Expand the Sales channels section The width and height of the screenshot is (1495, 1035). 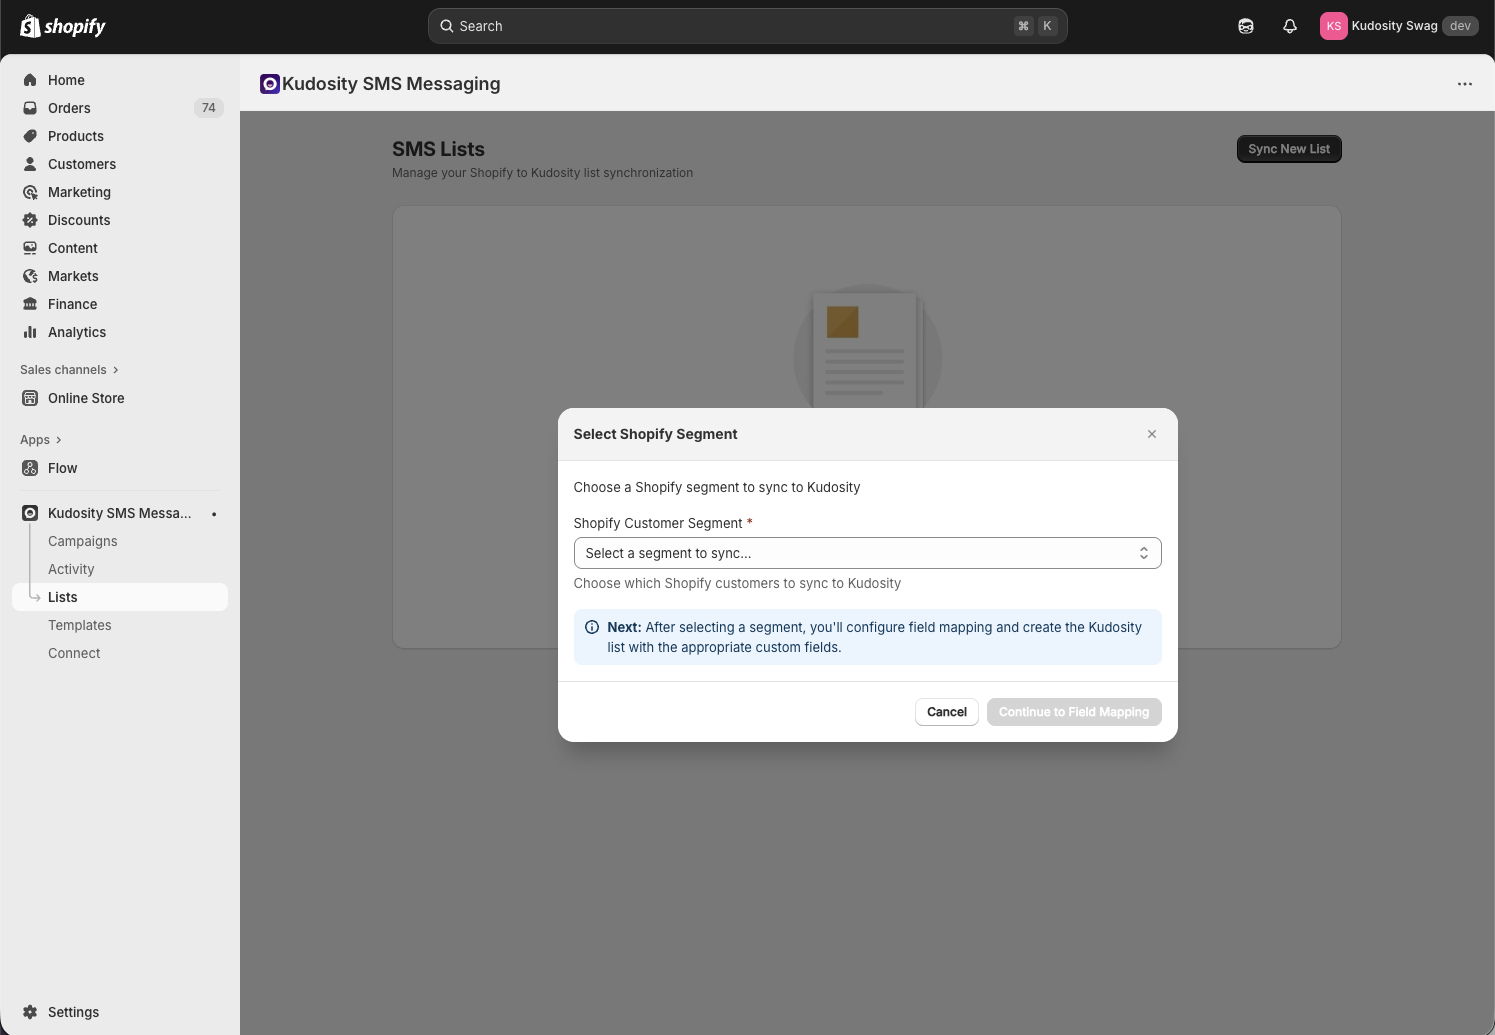click(69, 370)
